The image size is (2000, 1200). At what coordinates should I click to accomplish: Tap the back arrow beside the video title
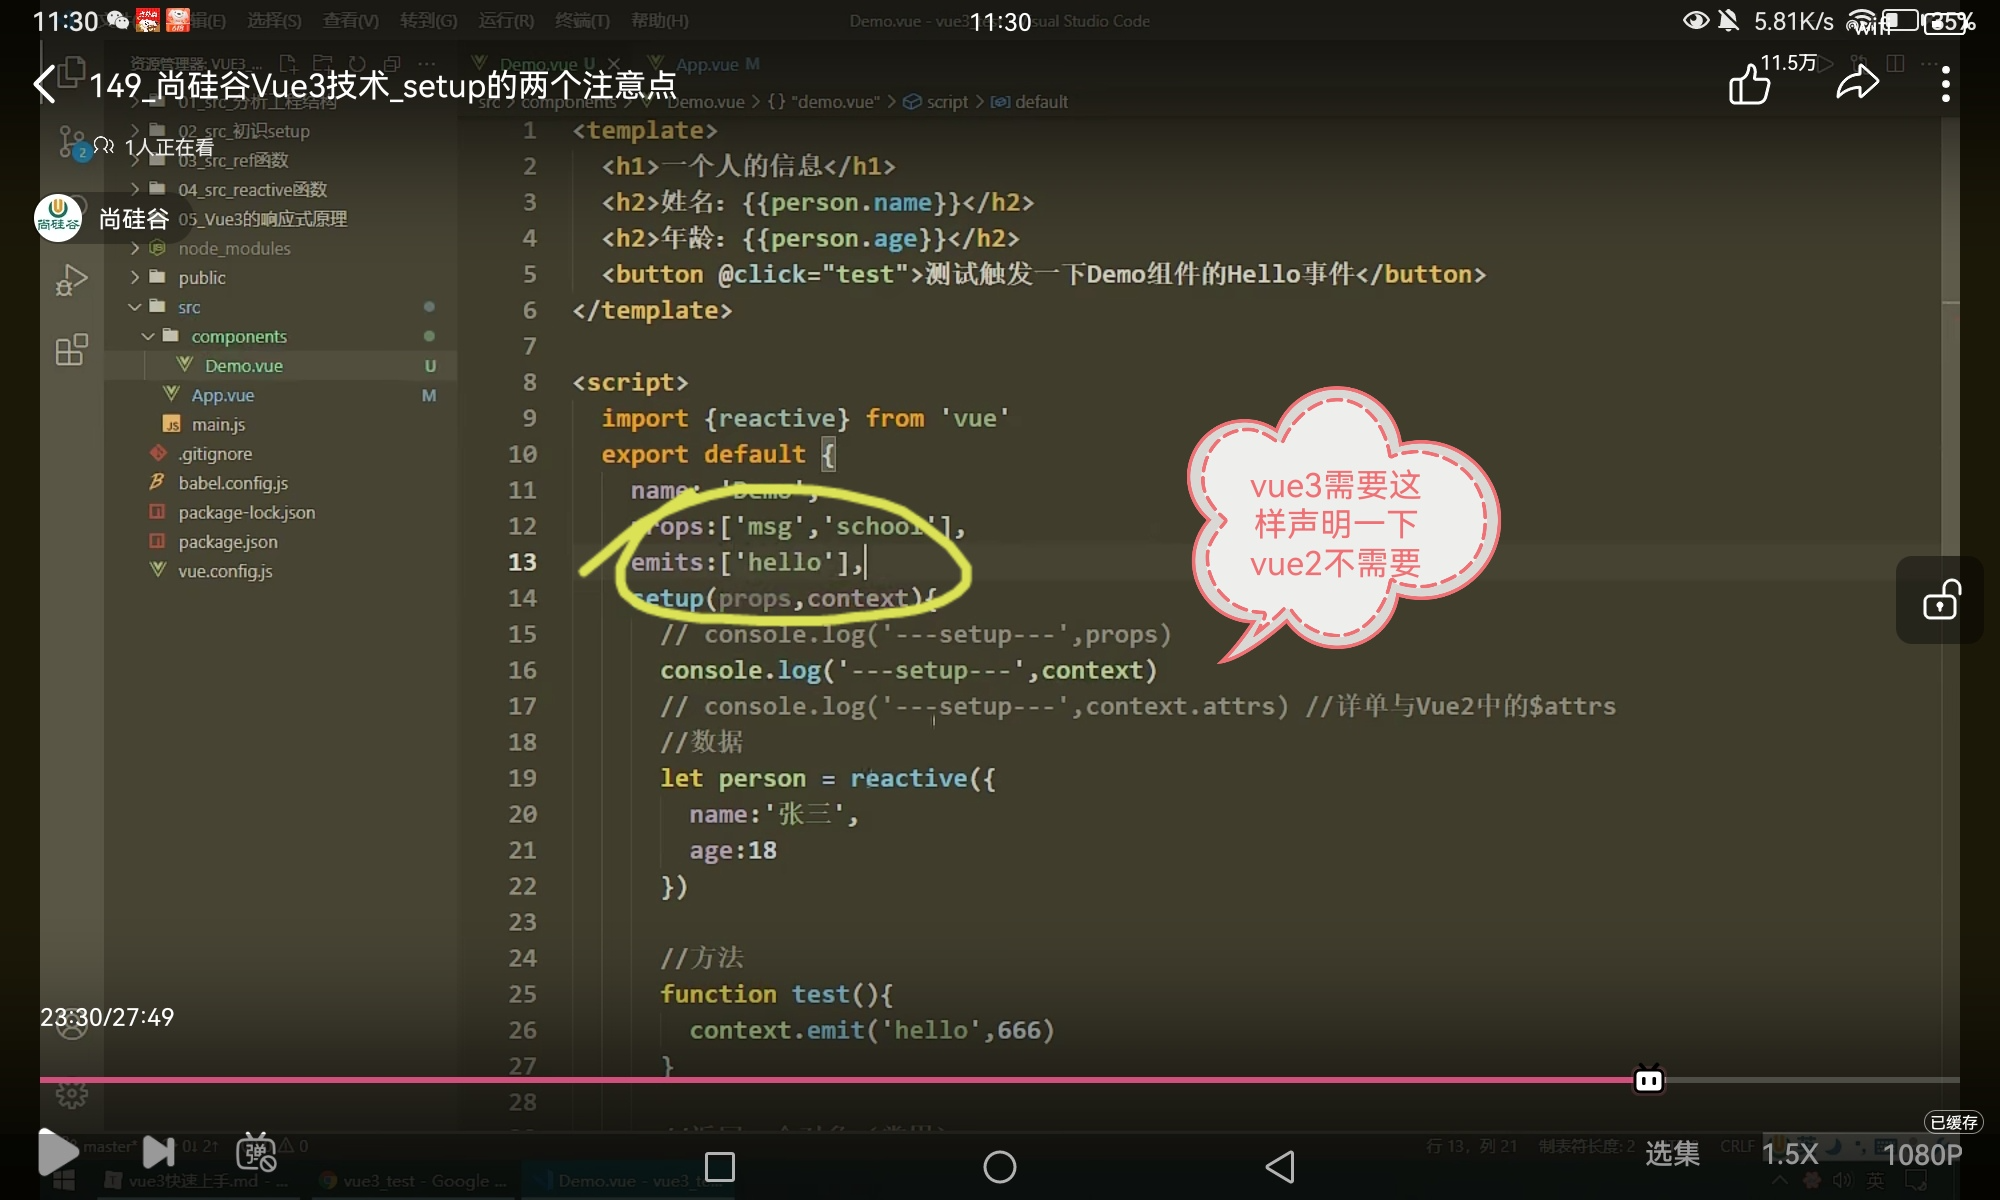(45, 85)
